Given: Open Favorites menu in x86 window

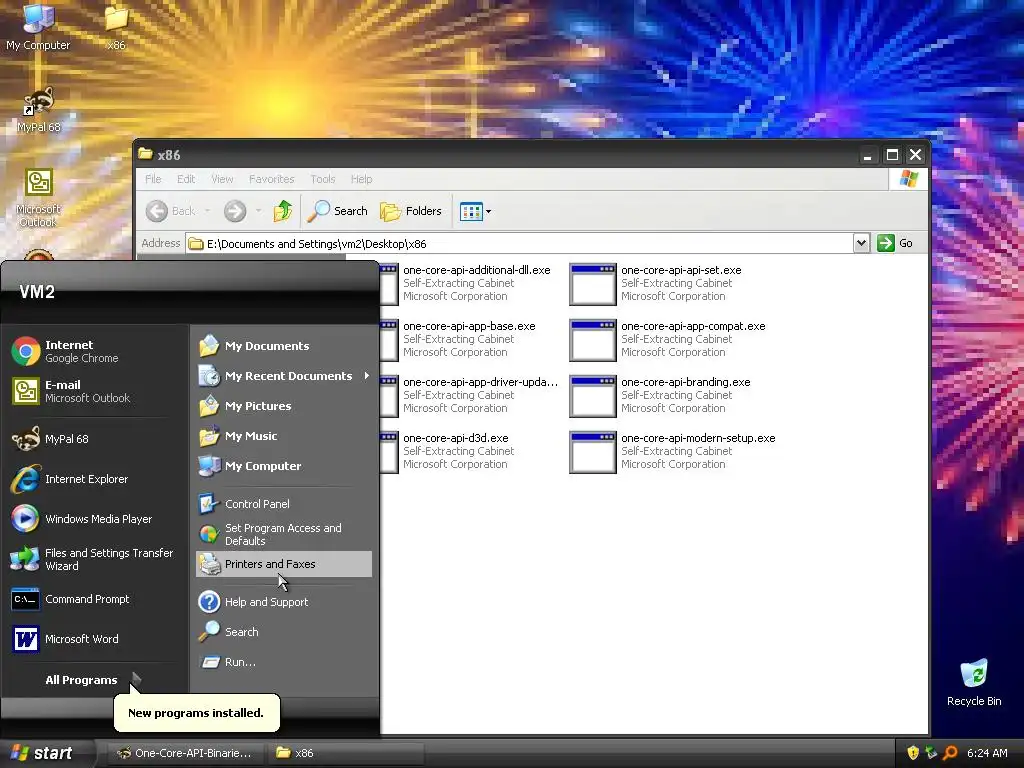Looking at the screenshot, I should [x=271, y=179].
